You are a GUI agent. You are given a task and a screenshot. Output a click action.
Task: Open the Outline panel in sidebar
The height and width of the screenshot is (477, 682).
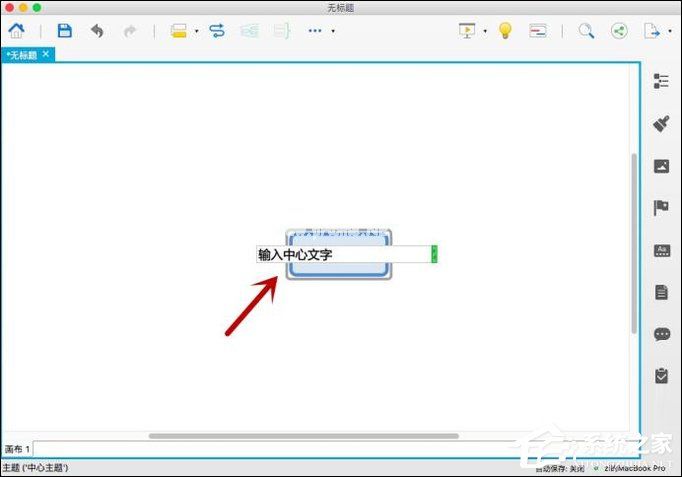[661, 81]
